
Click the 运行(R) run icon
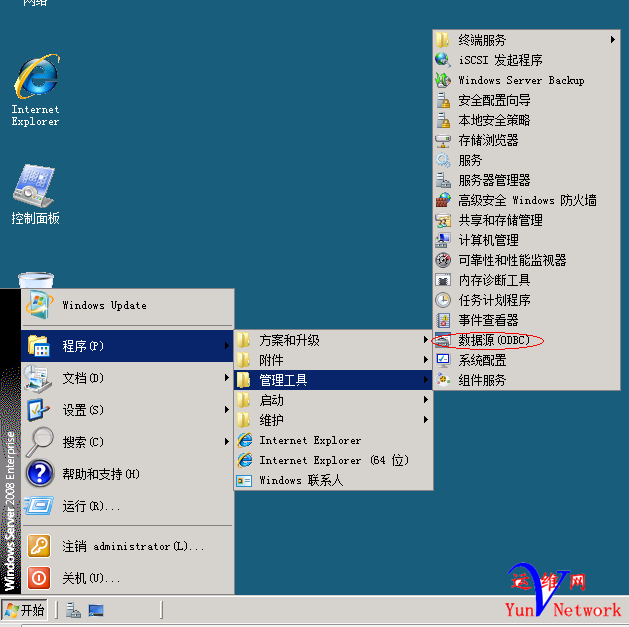pos(39,506)
